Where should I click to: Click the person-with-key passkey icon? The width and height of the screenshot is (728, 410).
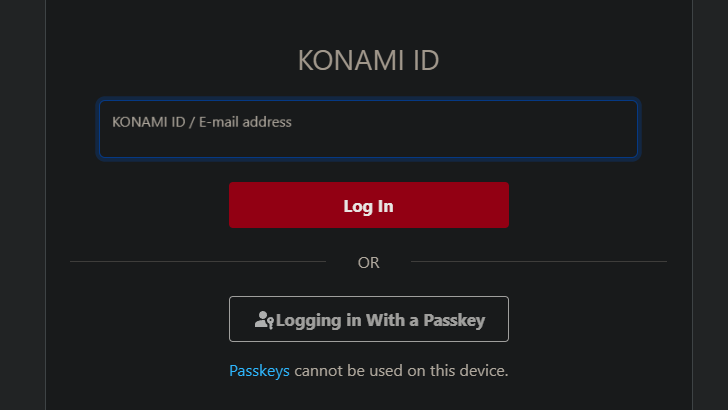tap(264, 321)
